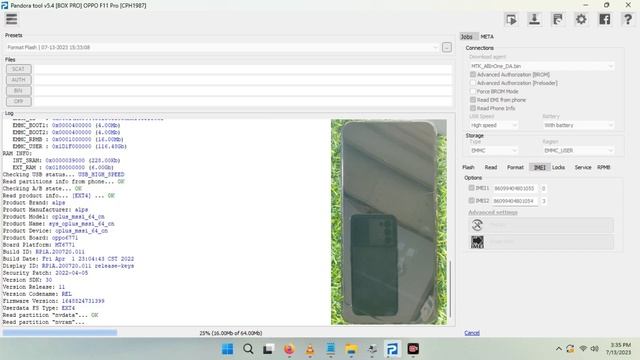This screenshot has height=360, width=640.
Task: Open the Storage Type dropdown
Action: pos(493,151)
